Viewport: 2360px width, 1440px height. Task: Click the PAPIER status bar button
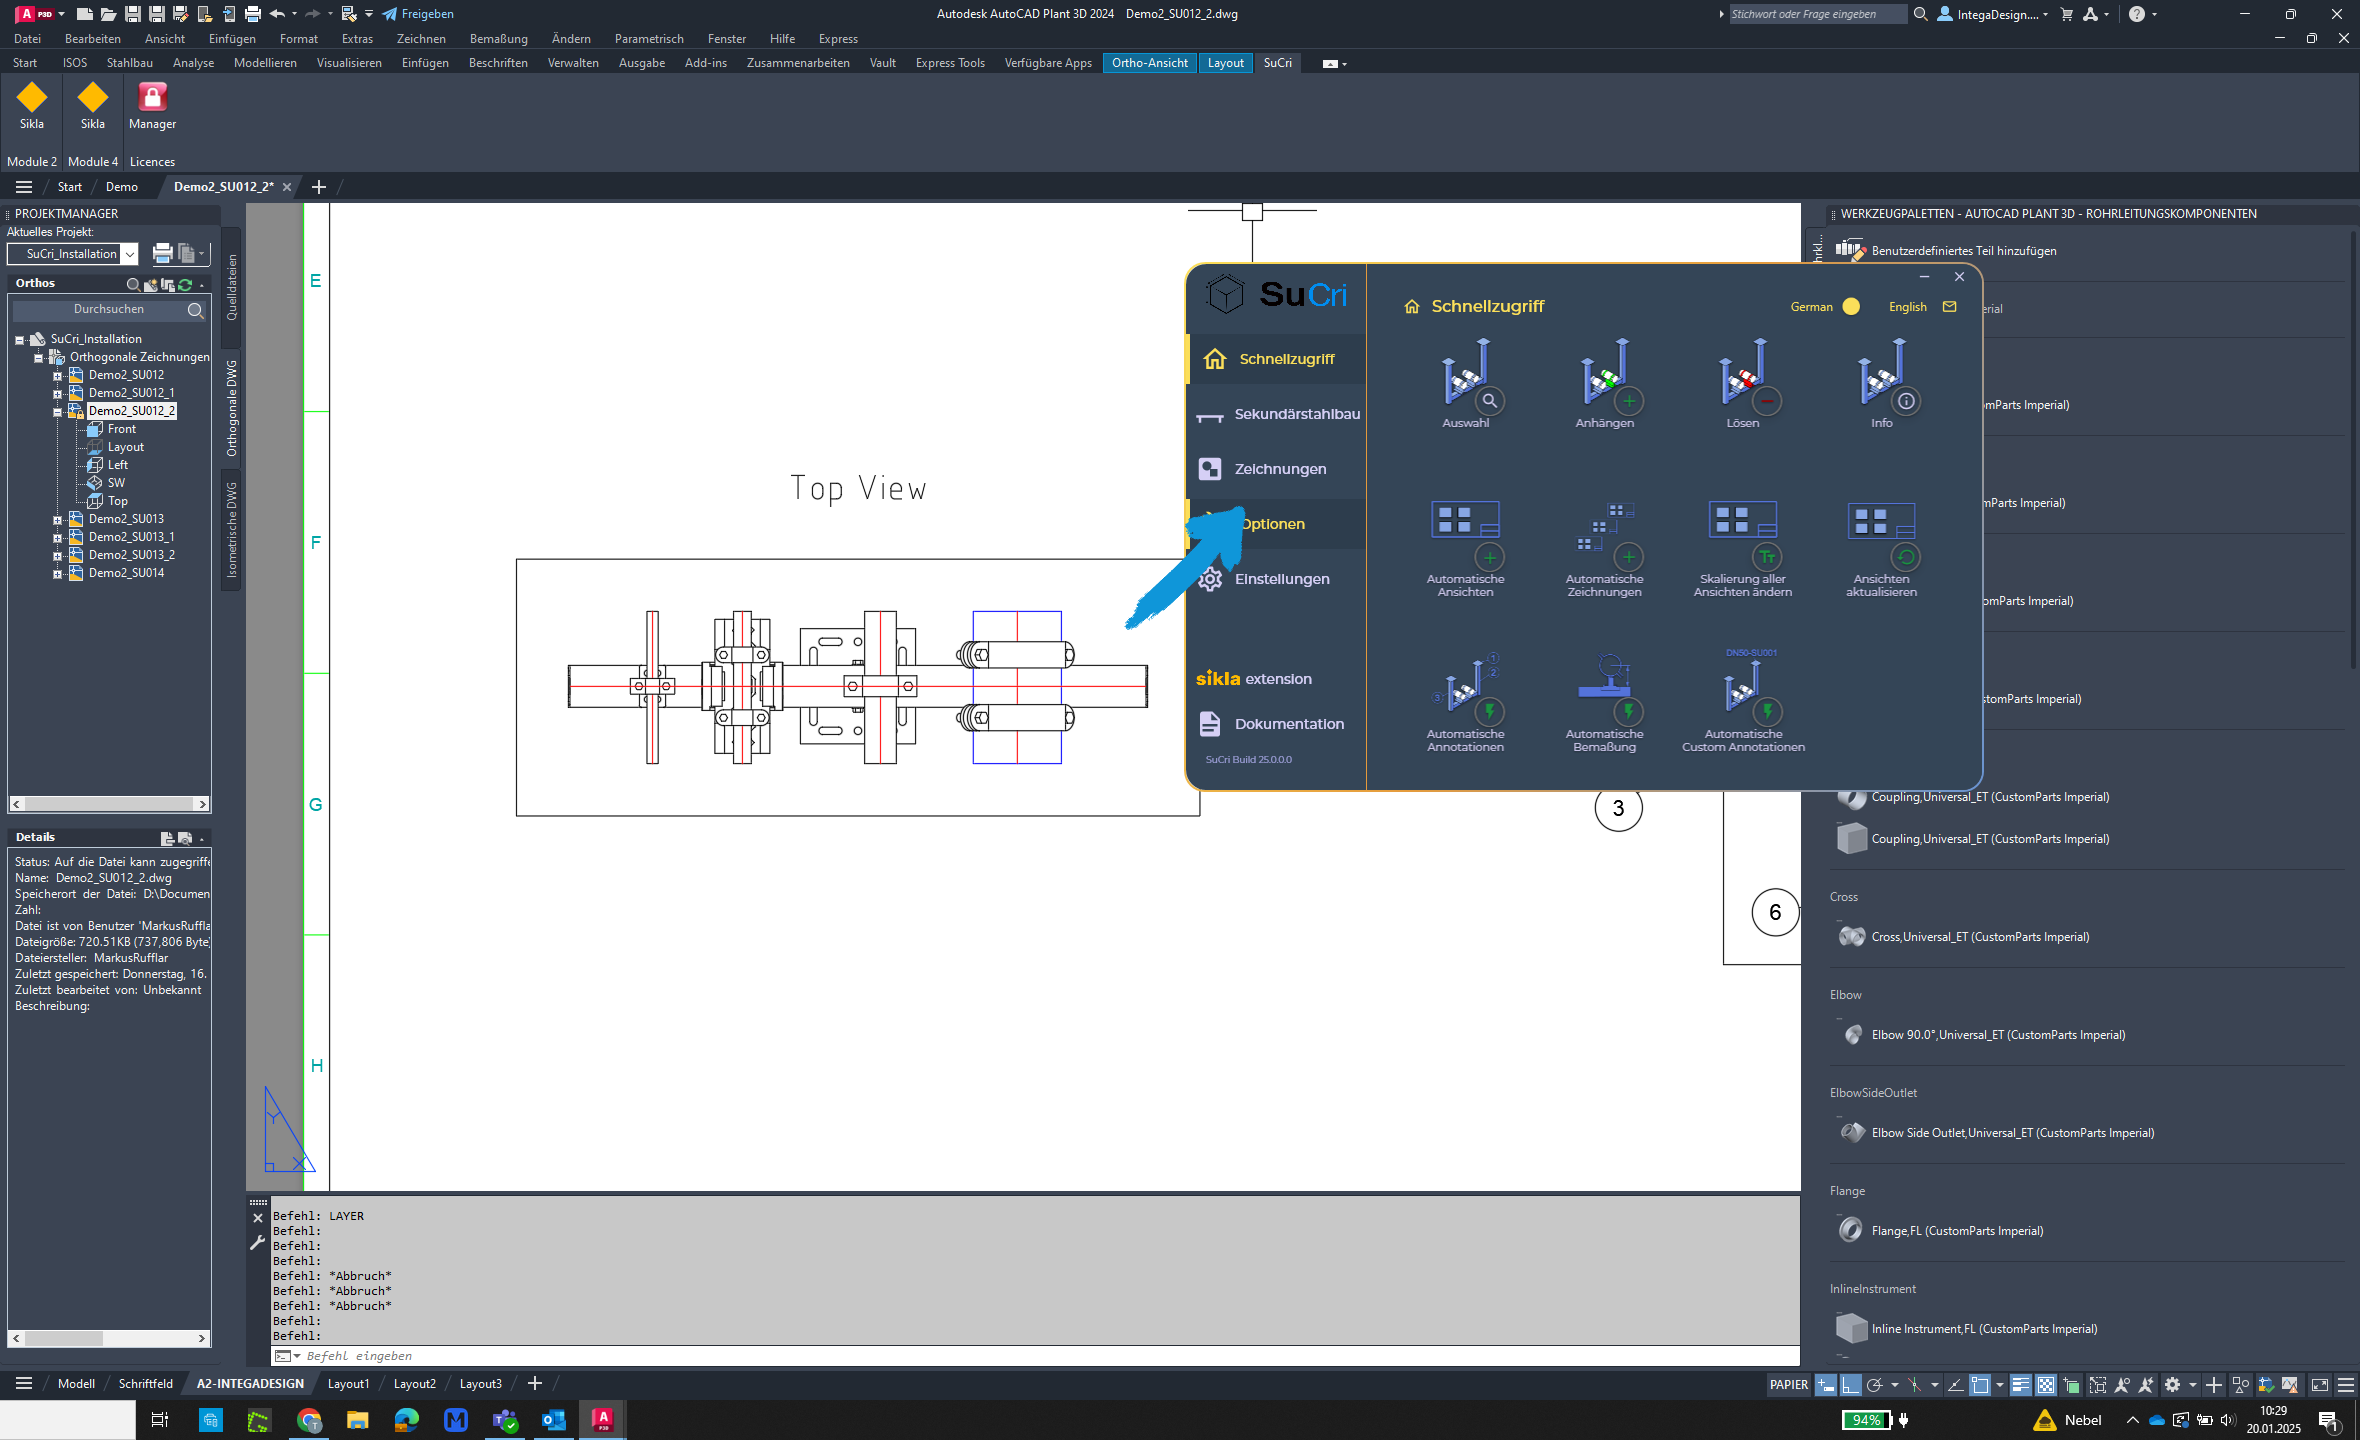coord(1788,1385)
